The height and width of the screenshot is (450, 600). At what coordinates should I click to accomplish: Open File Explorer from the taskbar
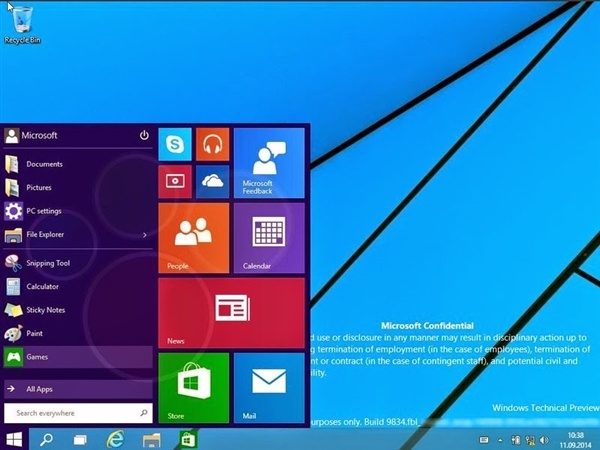(x=152, y=440)
